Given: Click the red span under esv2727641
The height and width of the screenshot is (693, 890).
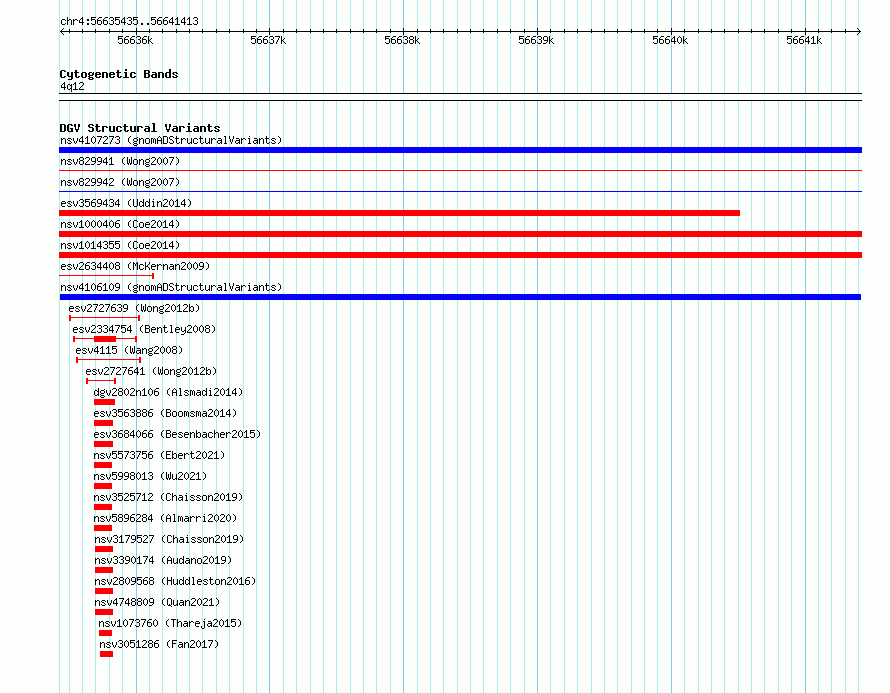Looking at the screenshot, I should point(101,381).
